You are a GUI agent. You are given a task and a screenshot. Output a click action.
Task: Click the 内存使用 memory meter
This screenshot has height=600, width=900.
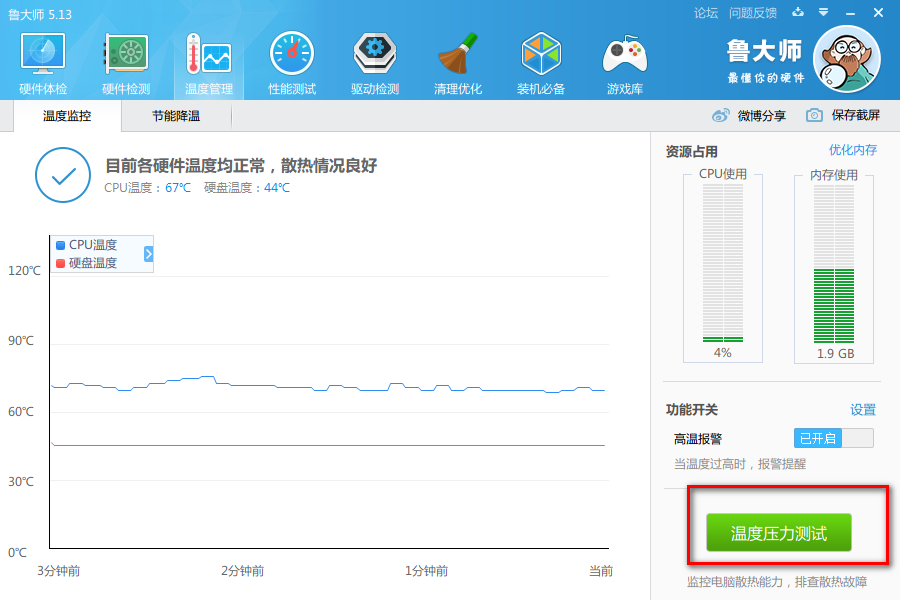pyautogui.click(x=833, y=263)
